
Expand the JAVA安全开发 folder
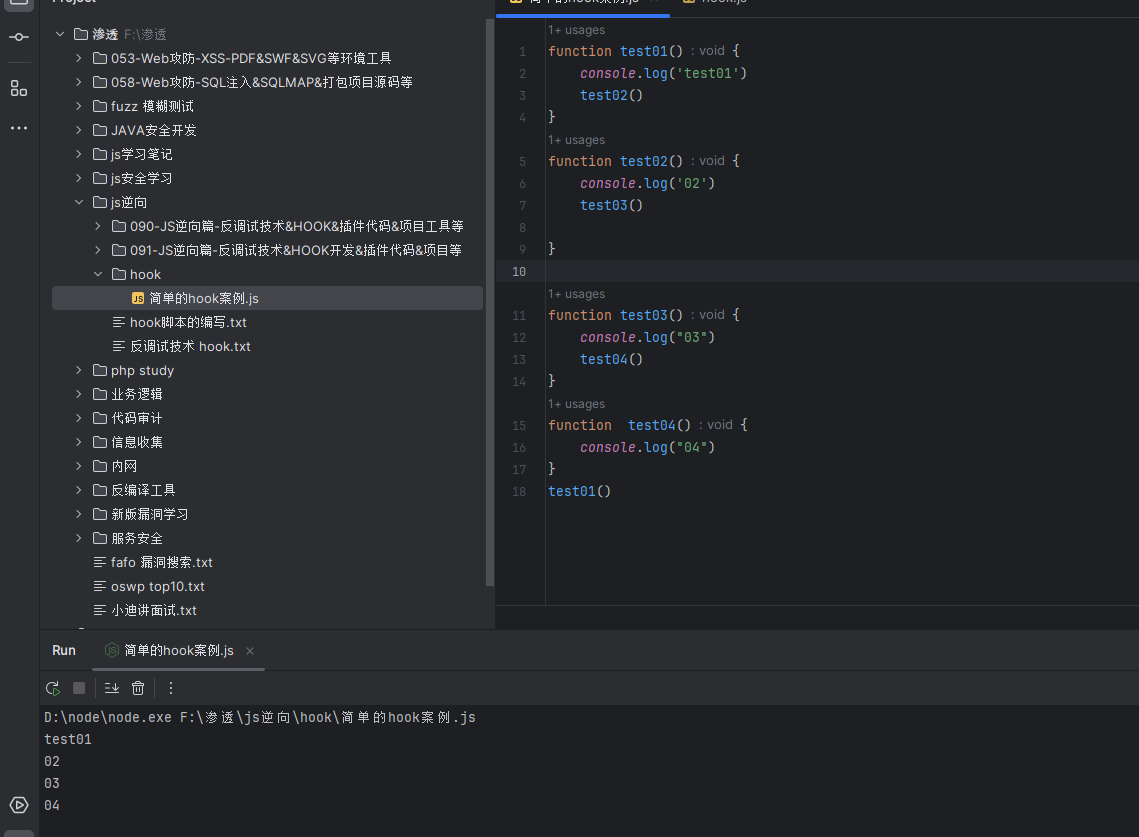79,130
